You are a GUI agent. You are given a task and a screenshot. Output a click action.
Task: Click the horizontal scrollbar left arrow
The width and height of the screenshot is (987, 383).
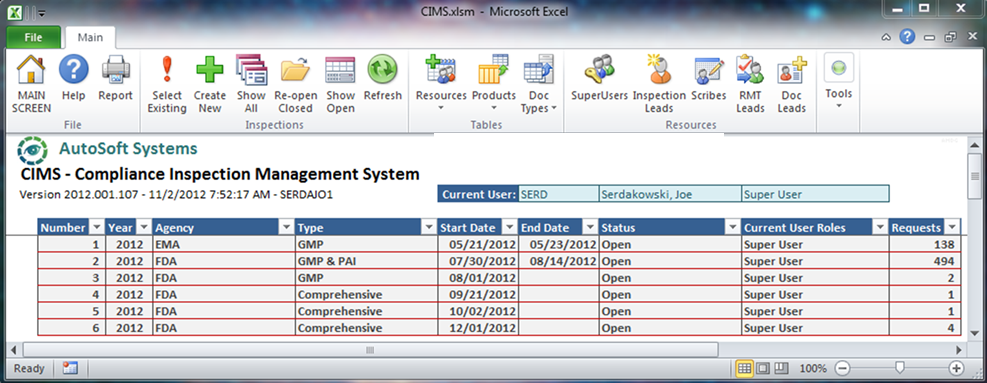point(14,350)
